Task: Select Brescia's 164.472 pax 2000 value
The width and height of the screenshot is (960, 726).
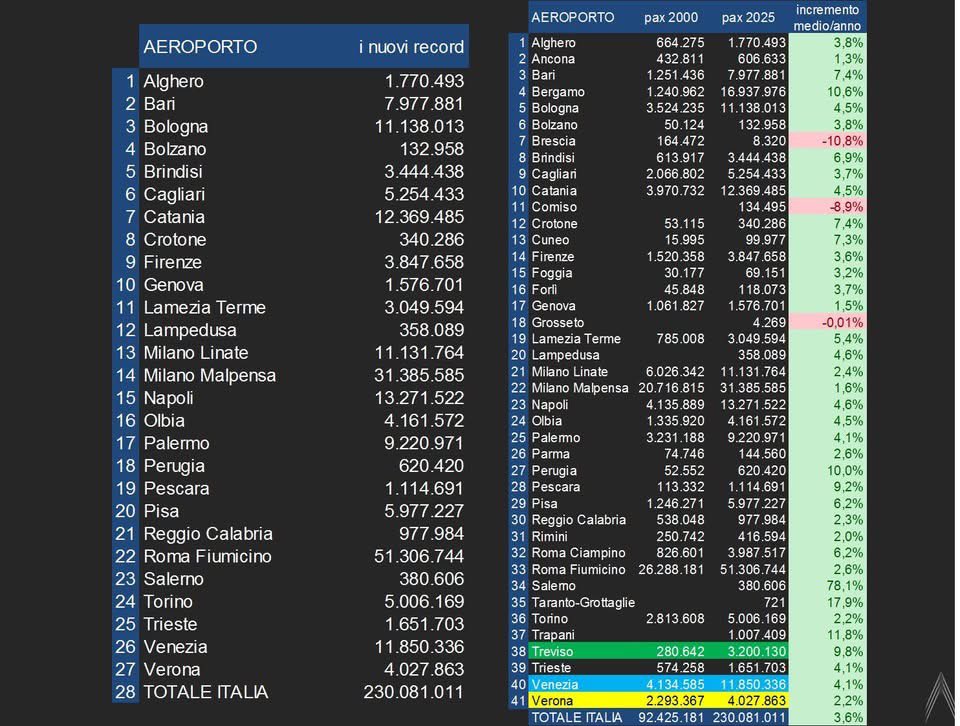Action: click(680, 141)
